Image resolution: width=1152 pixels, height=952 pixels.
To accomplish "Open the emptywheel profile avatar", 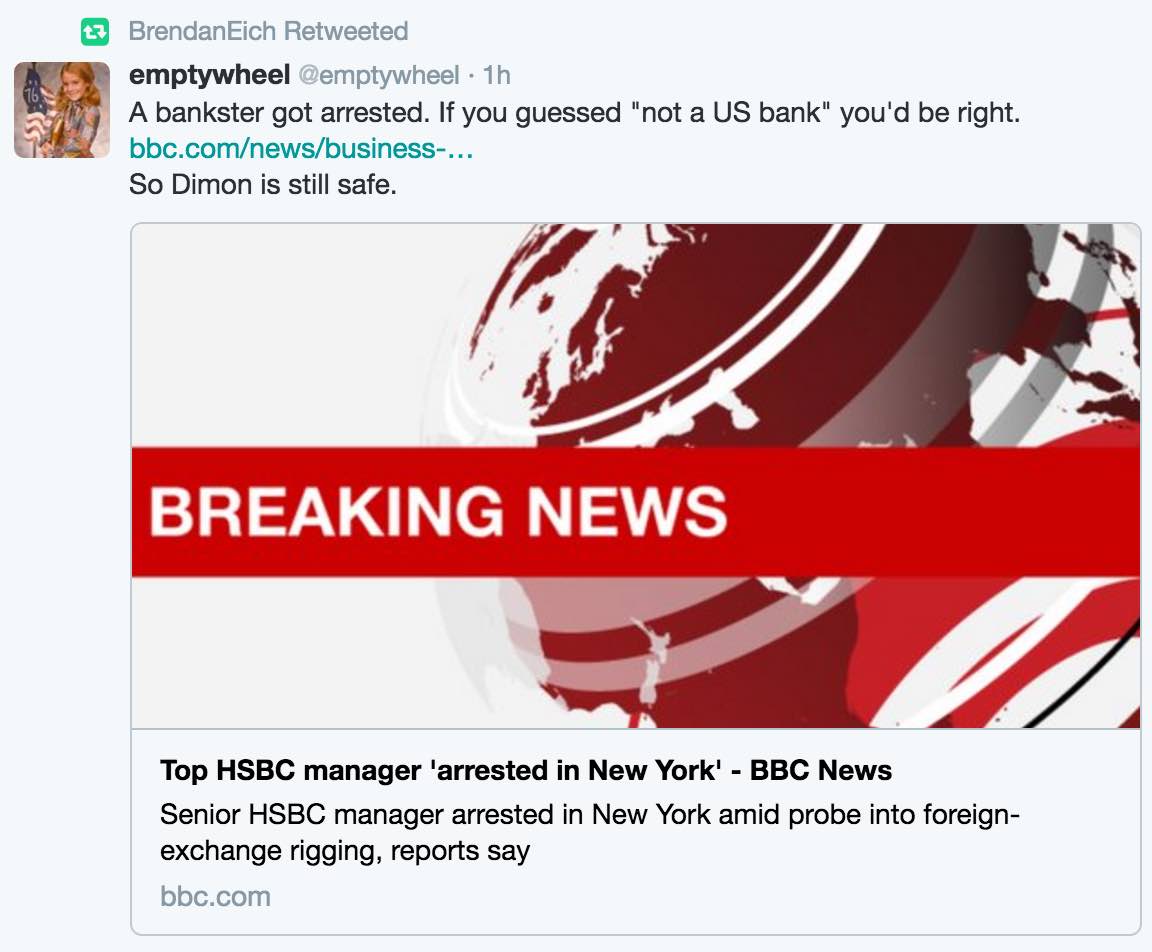I will point(61,109).
